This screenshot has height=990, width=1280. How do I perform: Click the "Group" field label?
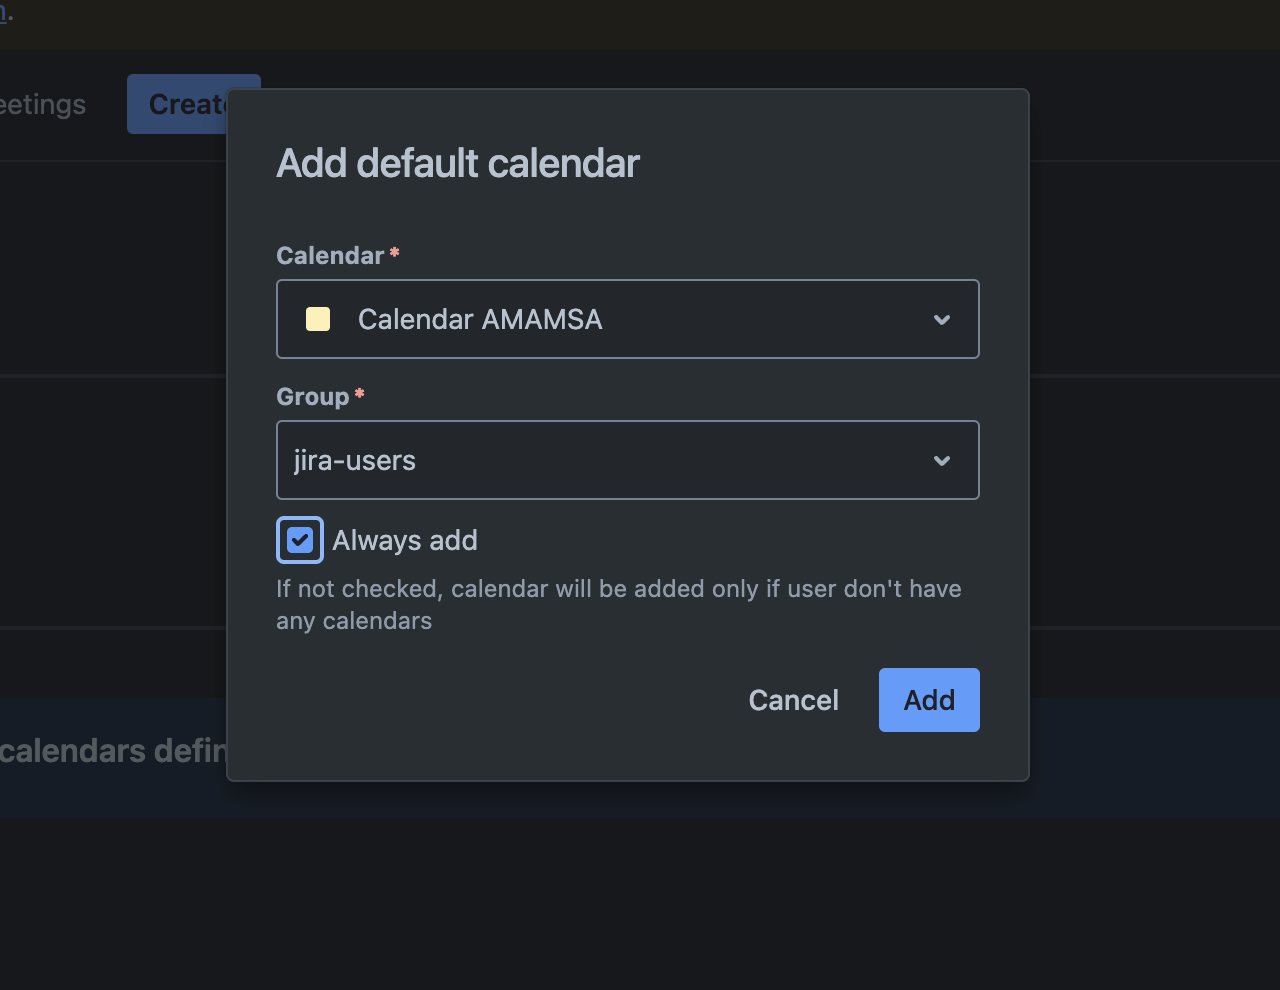click(x=312, y=397)
